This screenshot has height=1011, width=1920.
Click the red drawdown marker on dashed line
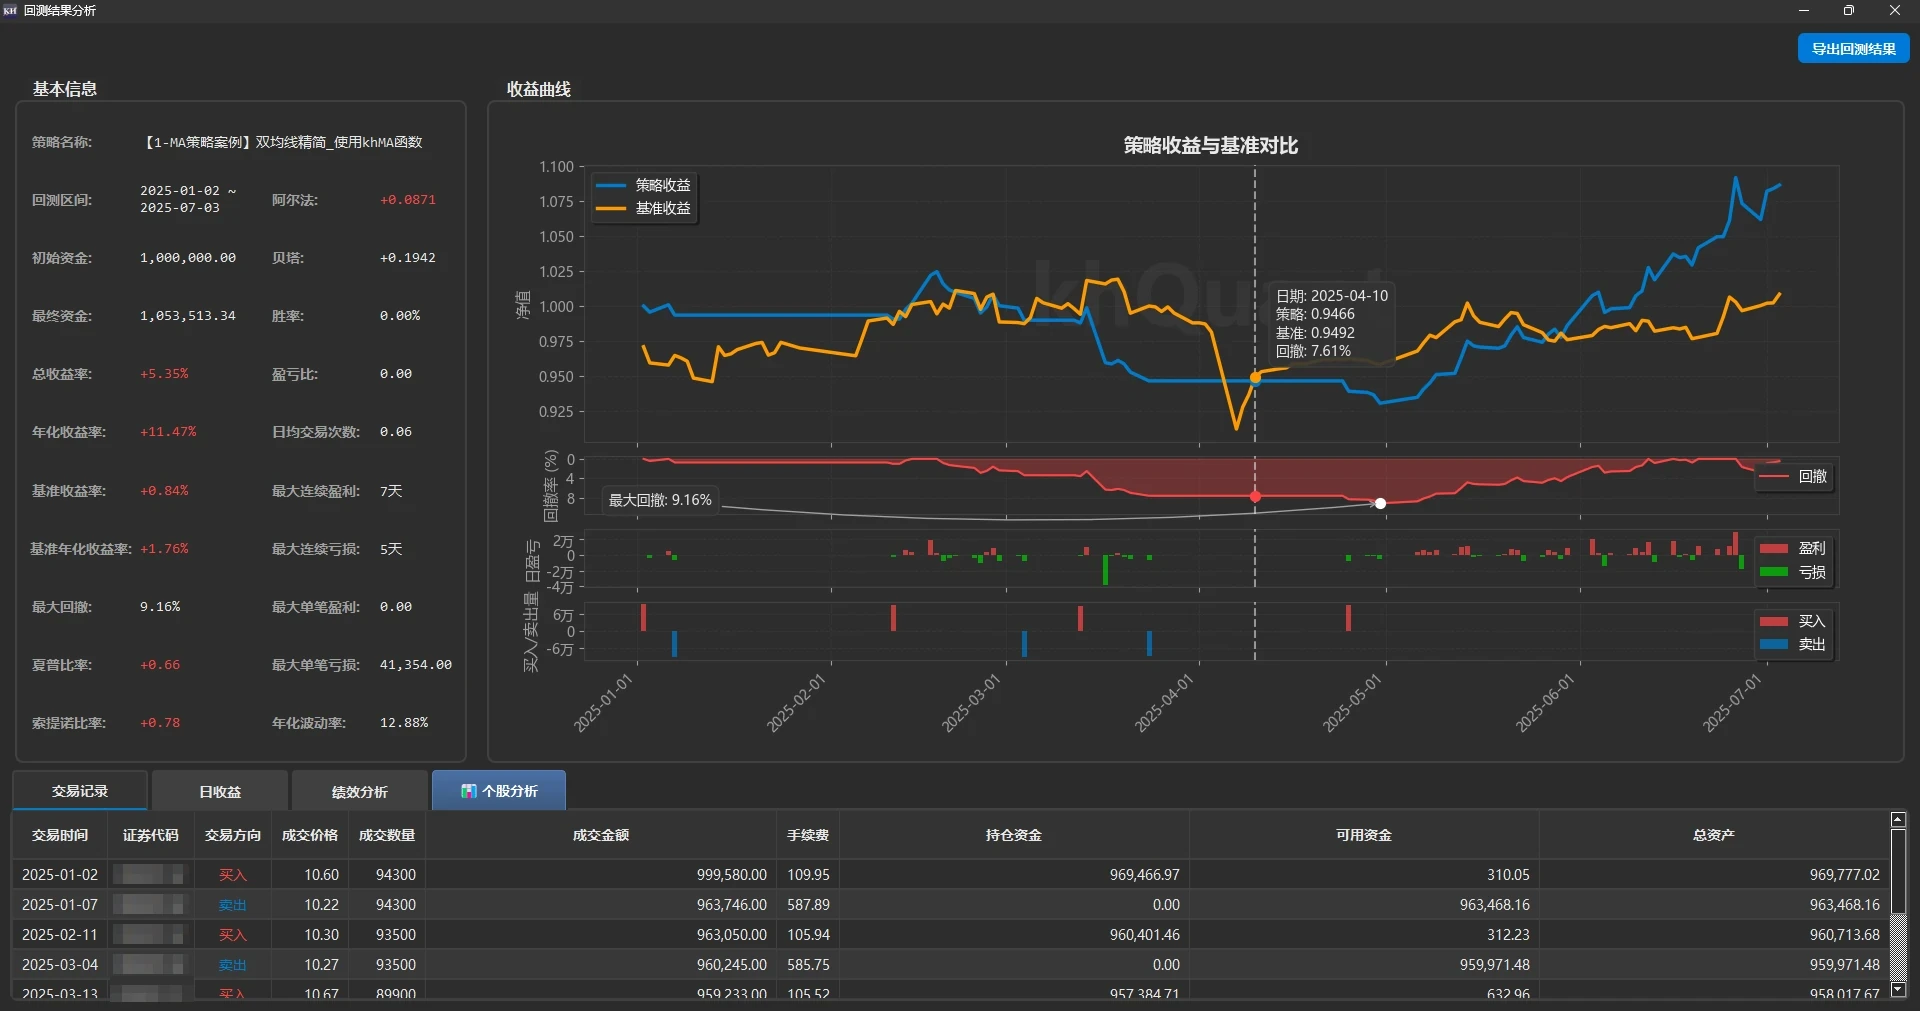coord(1255,496)
